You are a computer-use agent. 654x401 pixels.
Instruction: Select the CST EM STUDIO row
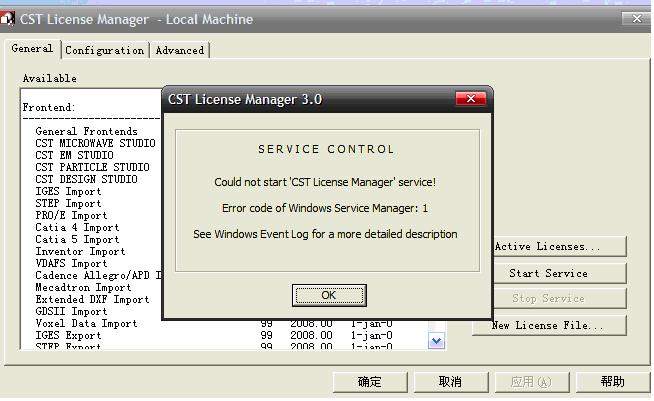[x=74, y=155]
